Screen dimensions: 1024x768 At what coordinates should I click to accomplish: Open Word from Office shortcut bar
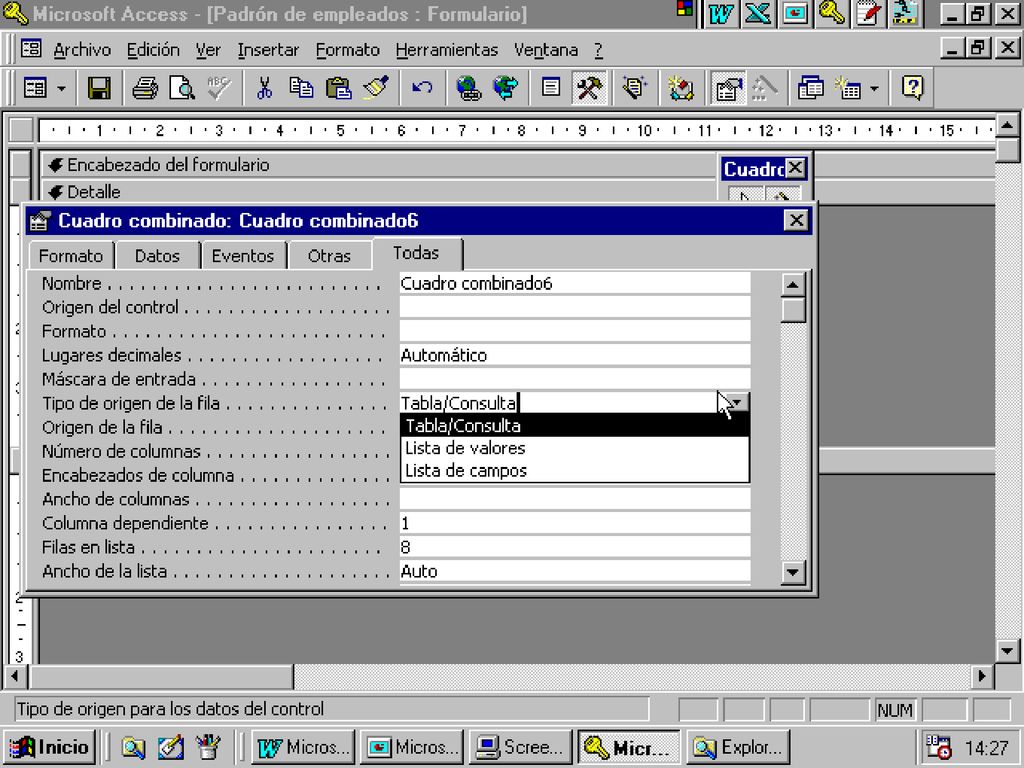pos(720,14)
